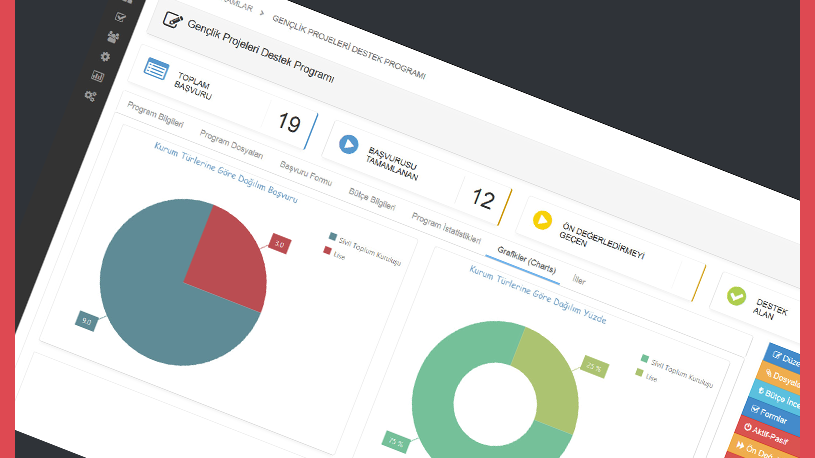Switch to the Program Bilgileri tab

[155, 115]
